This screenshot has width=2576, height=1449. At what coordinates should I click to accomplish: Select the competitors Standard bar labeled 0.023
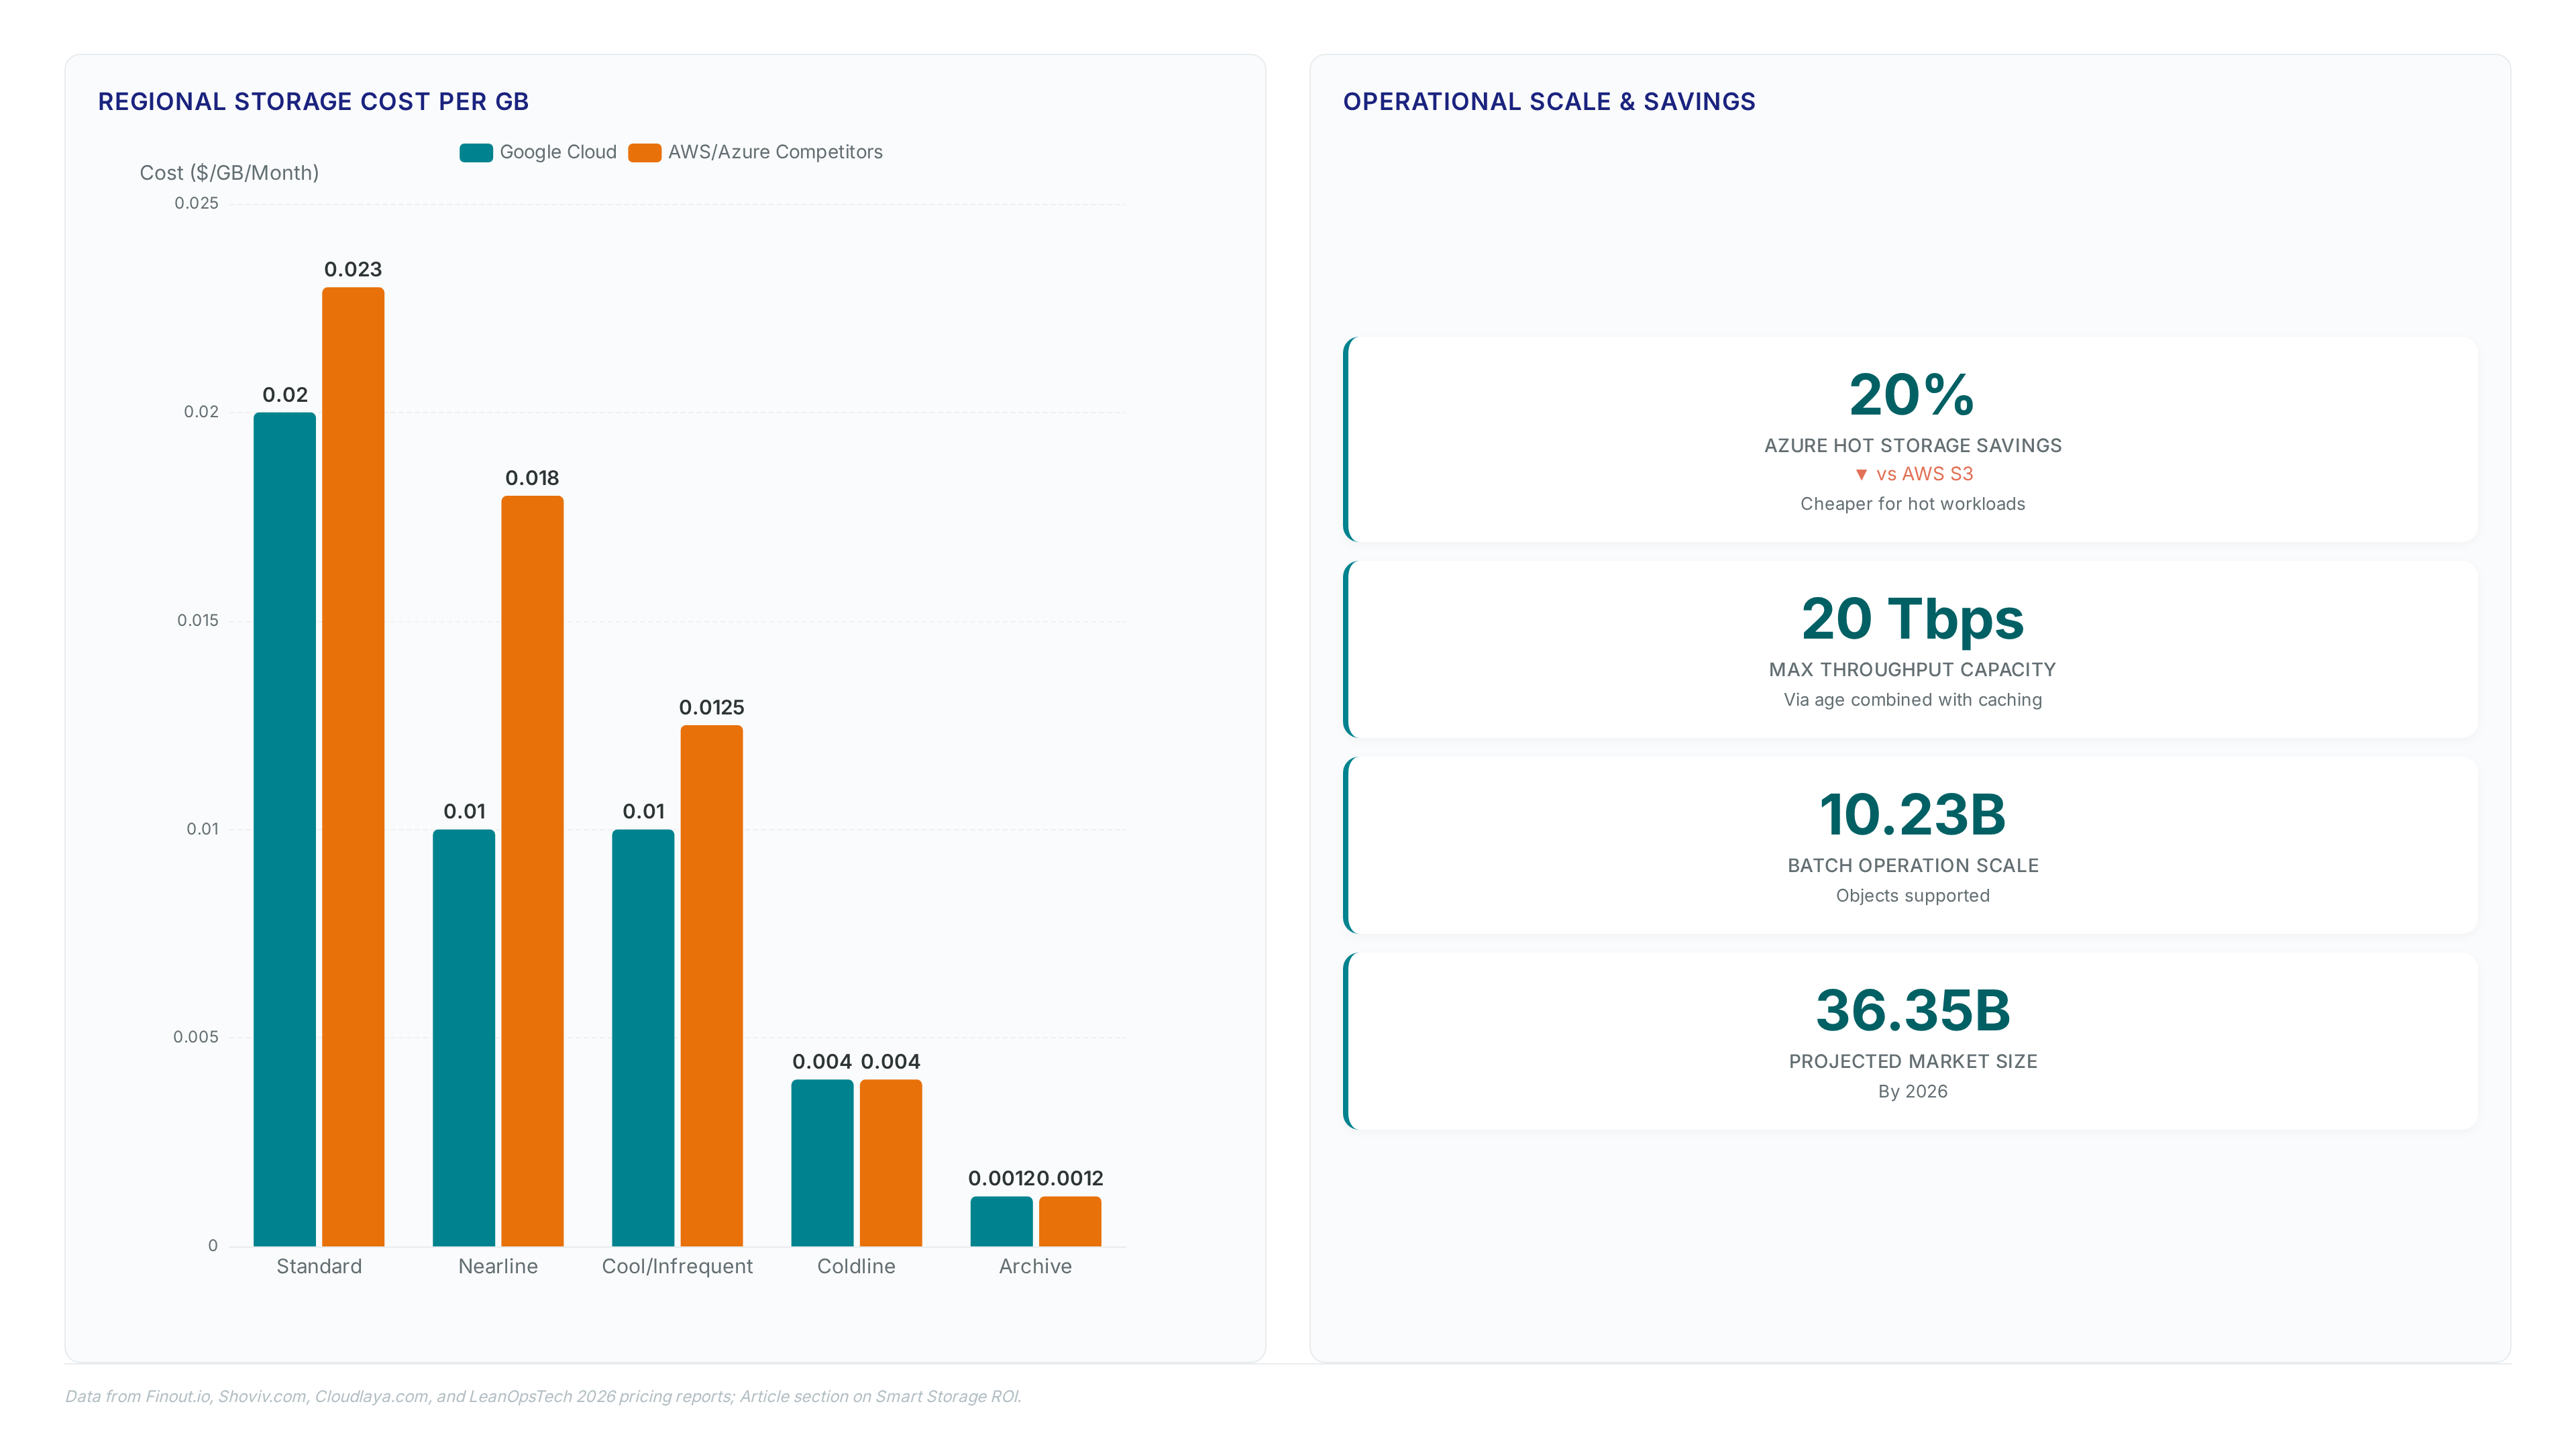353,766
